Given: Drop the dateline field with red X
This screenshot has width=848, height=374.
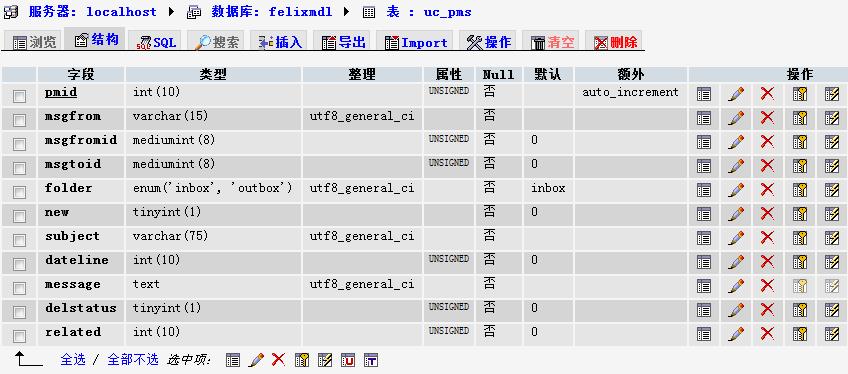Looking at the screenshot, I should tap(767, 262).
